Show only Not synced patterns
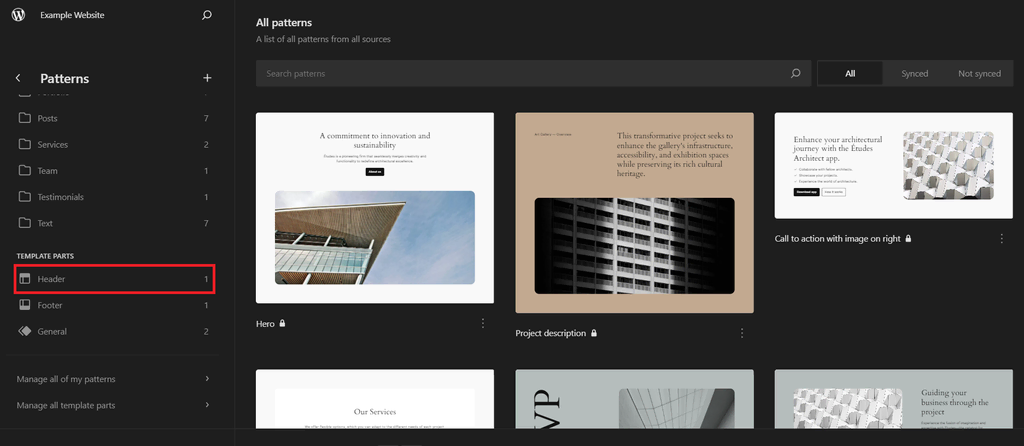Image resolution: width=1024 pixels, height=446 pixels. tap(979, 74)
